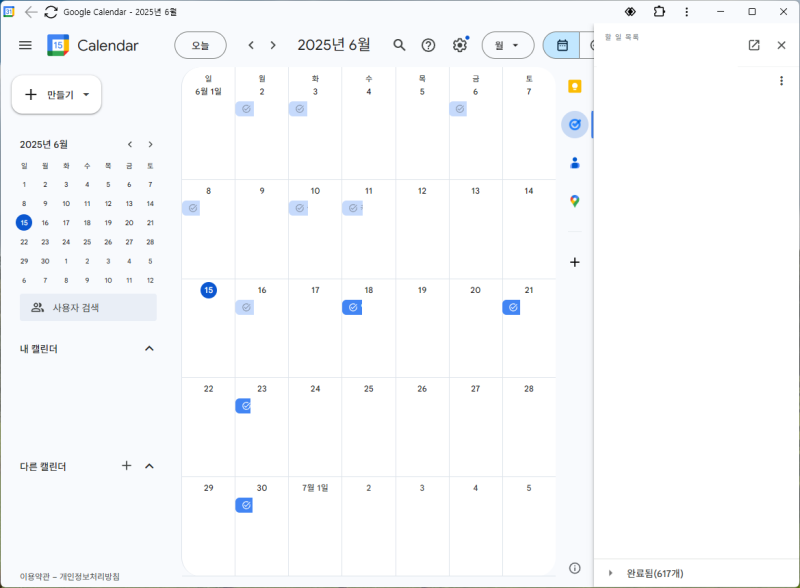This screenshot has width=800, height=588.
Task: Open the browser three-dot menu
Action: 686,12
